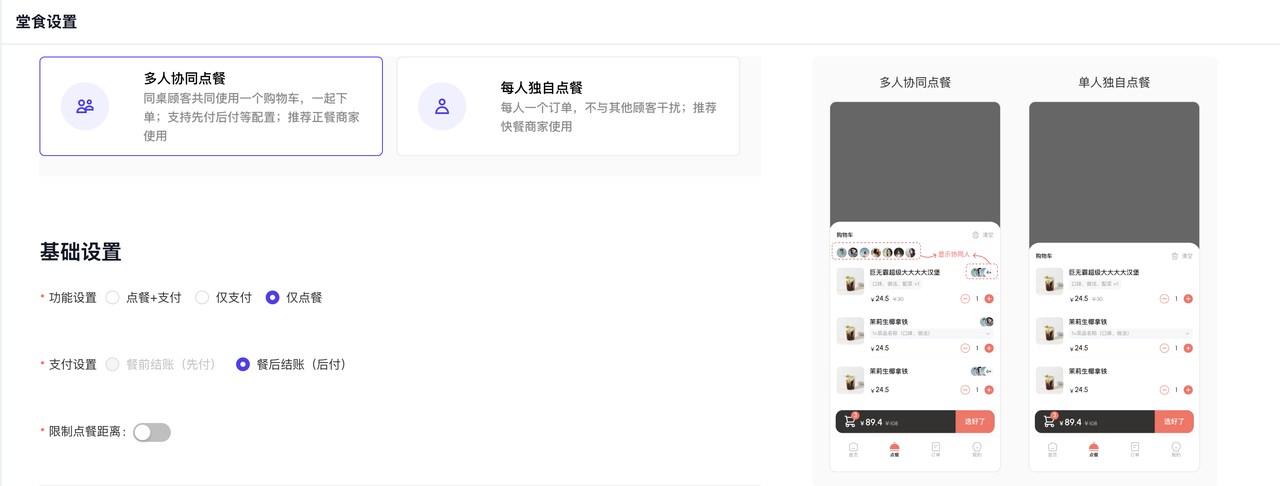Click the 功能设置 field label

pos(73,298)
